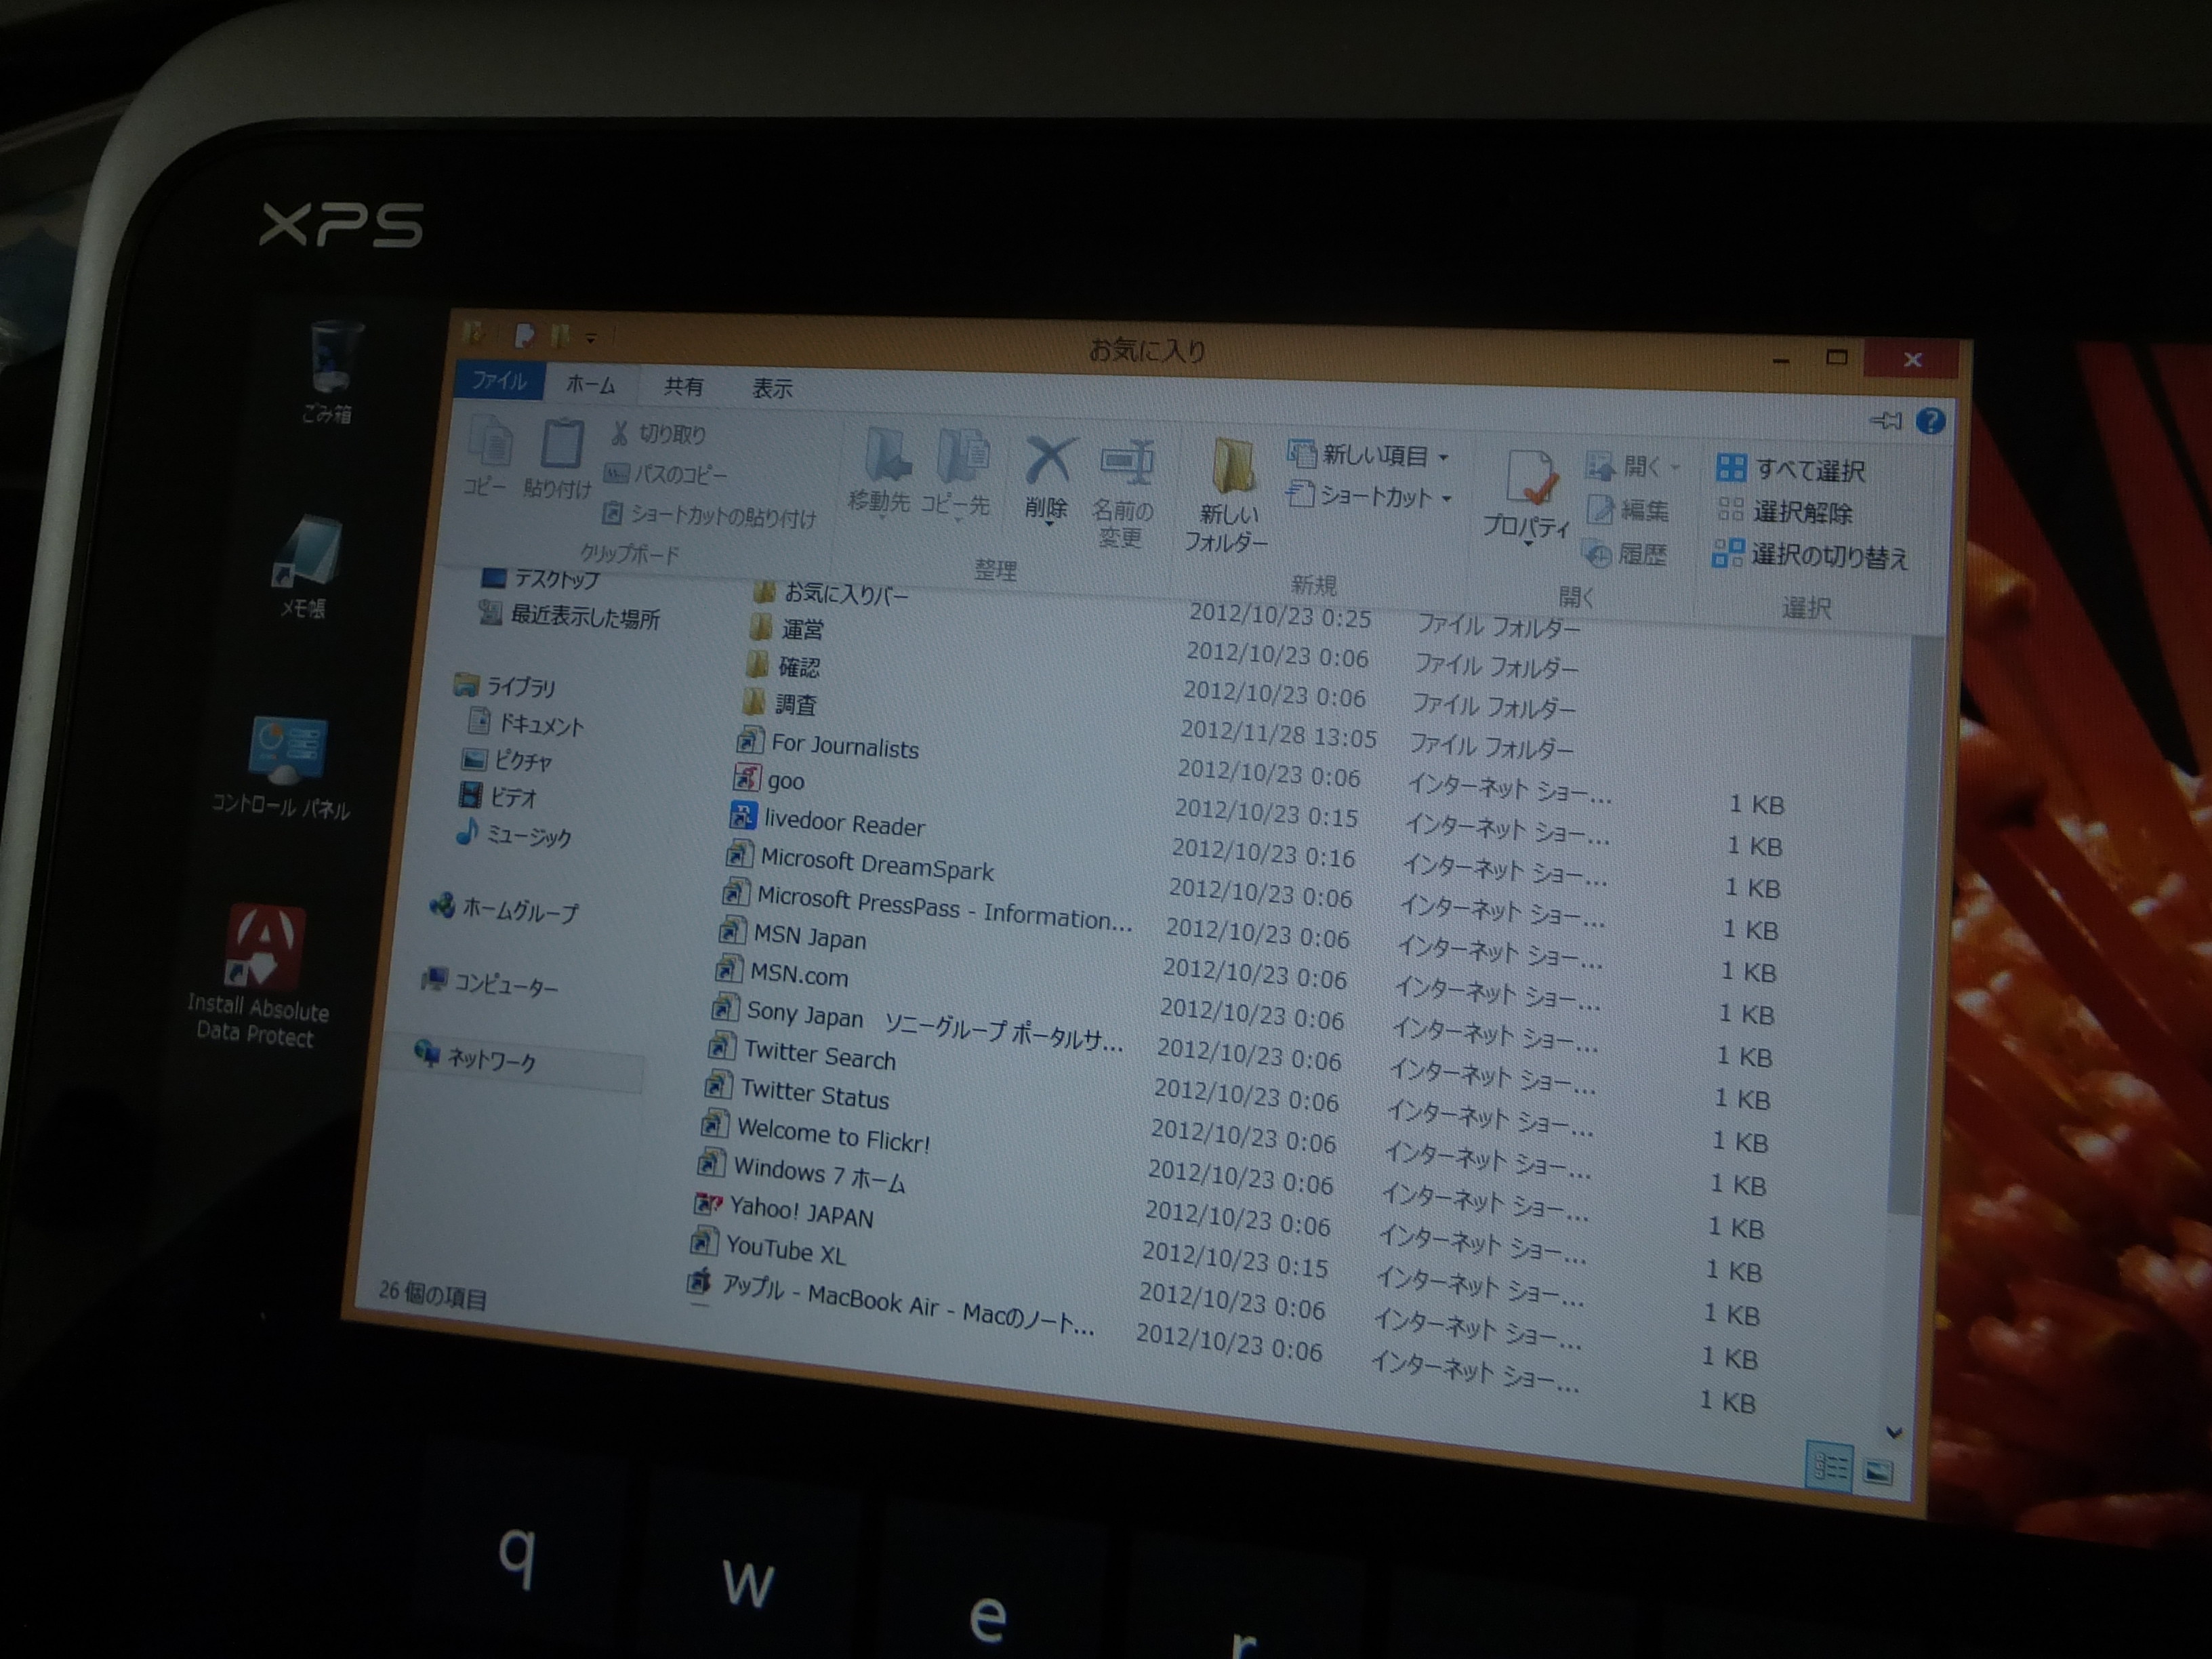Viewport: 2212px width, 1659px height.
Task: Select the ホーム ribbon tab
Action: click(x=590, y=384)
